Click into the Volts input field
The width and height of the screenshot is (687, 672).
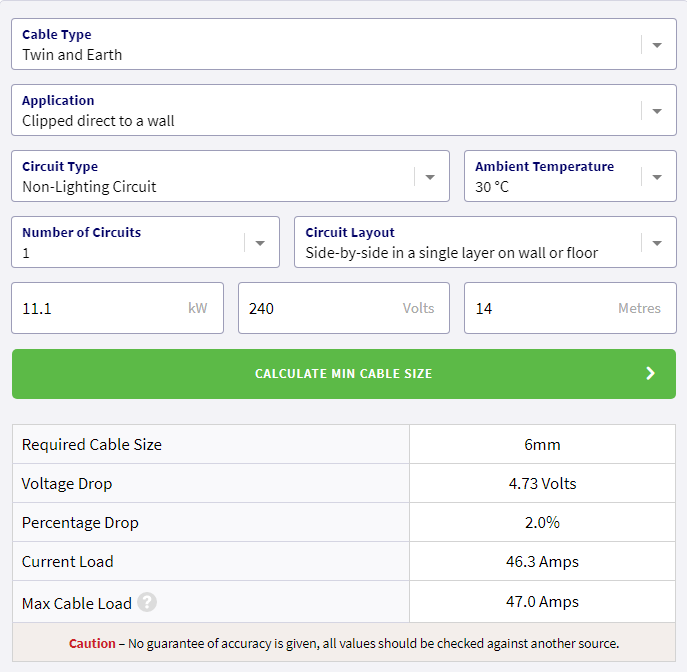point(320,308)
